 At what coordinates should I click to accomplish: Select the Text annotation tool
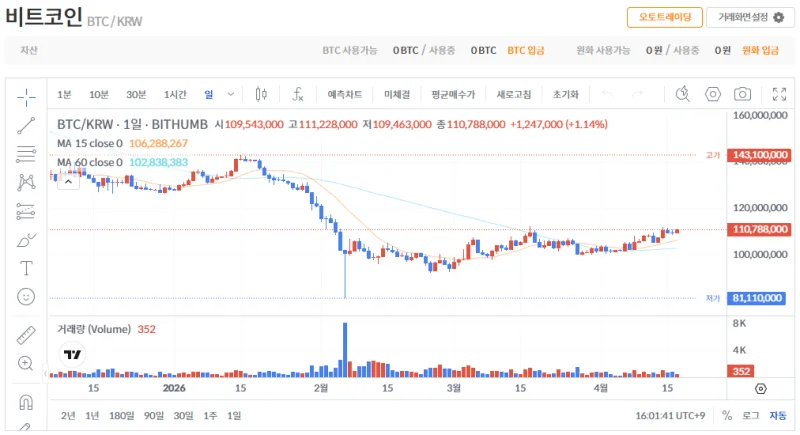26,268
